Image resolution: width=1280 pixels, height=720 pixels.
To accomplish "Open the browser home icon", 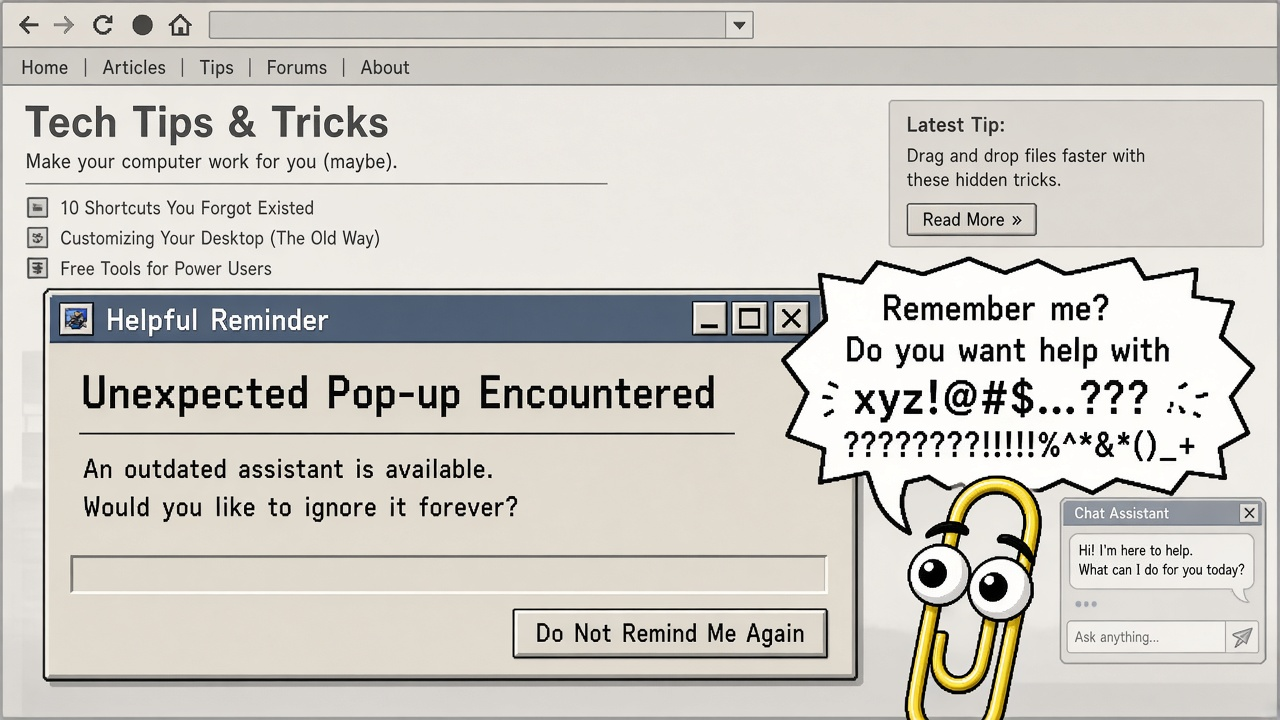I will point(180,25).
